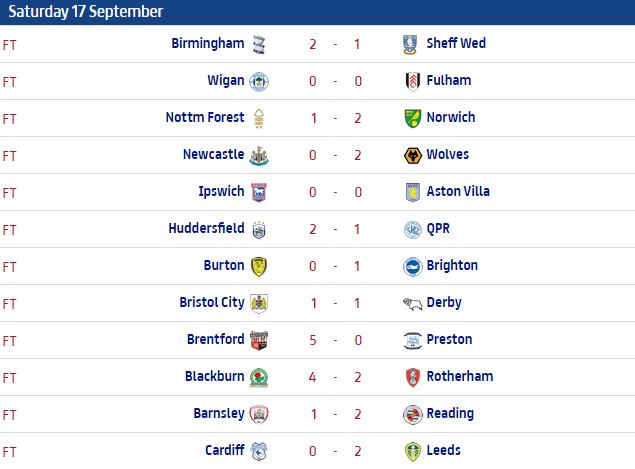Click the Cardiff vs Leeds score
635x469 pixels.
[x=334, y=451]
